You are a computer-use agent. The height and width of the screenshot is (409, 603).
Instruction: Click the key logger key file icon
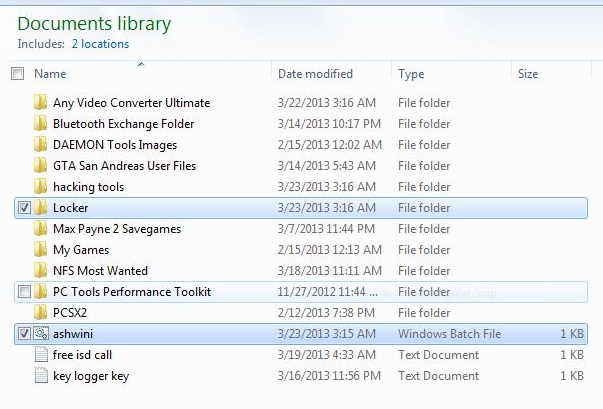pyautogui.click(x=41, y=376)
